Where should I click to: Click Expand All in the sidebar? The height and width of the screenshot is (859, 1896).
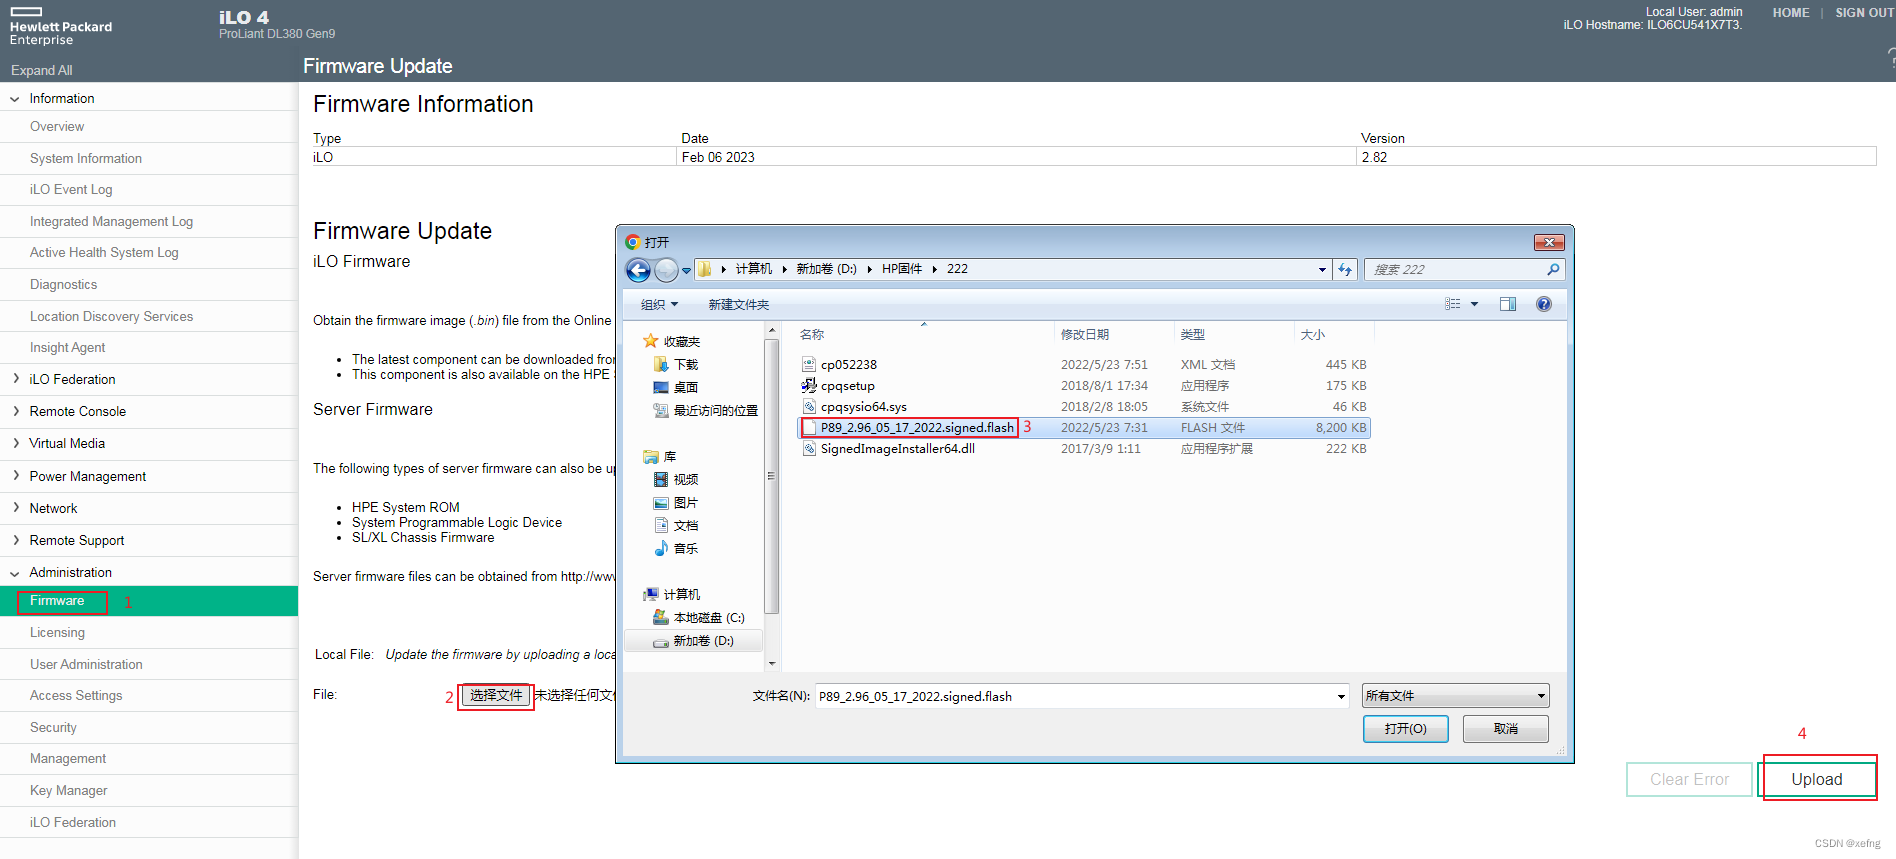(41, 70)
